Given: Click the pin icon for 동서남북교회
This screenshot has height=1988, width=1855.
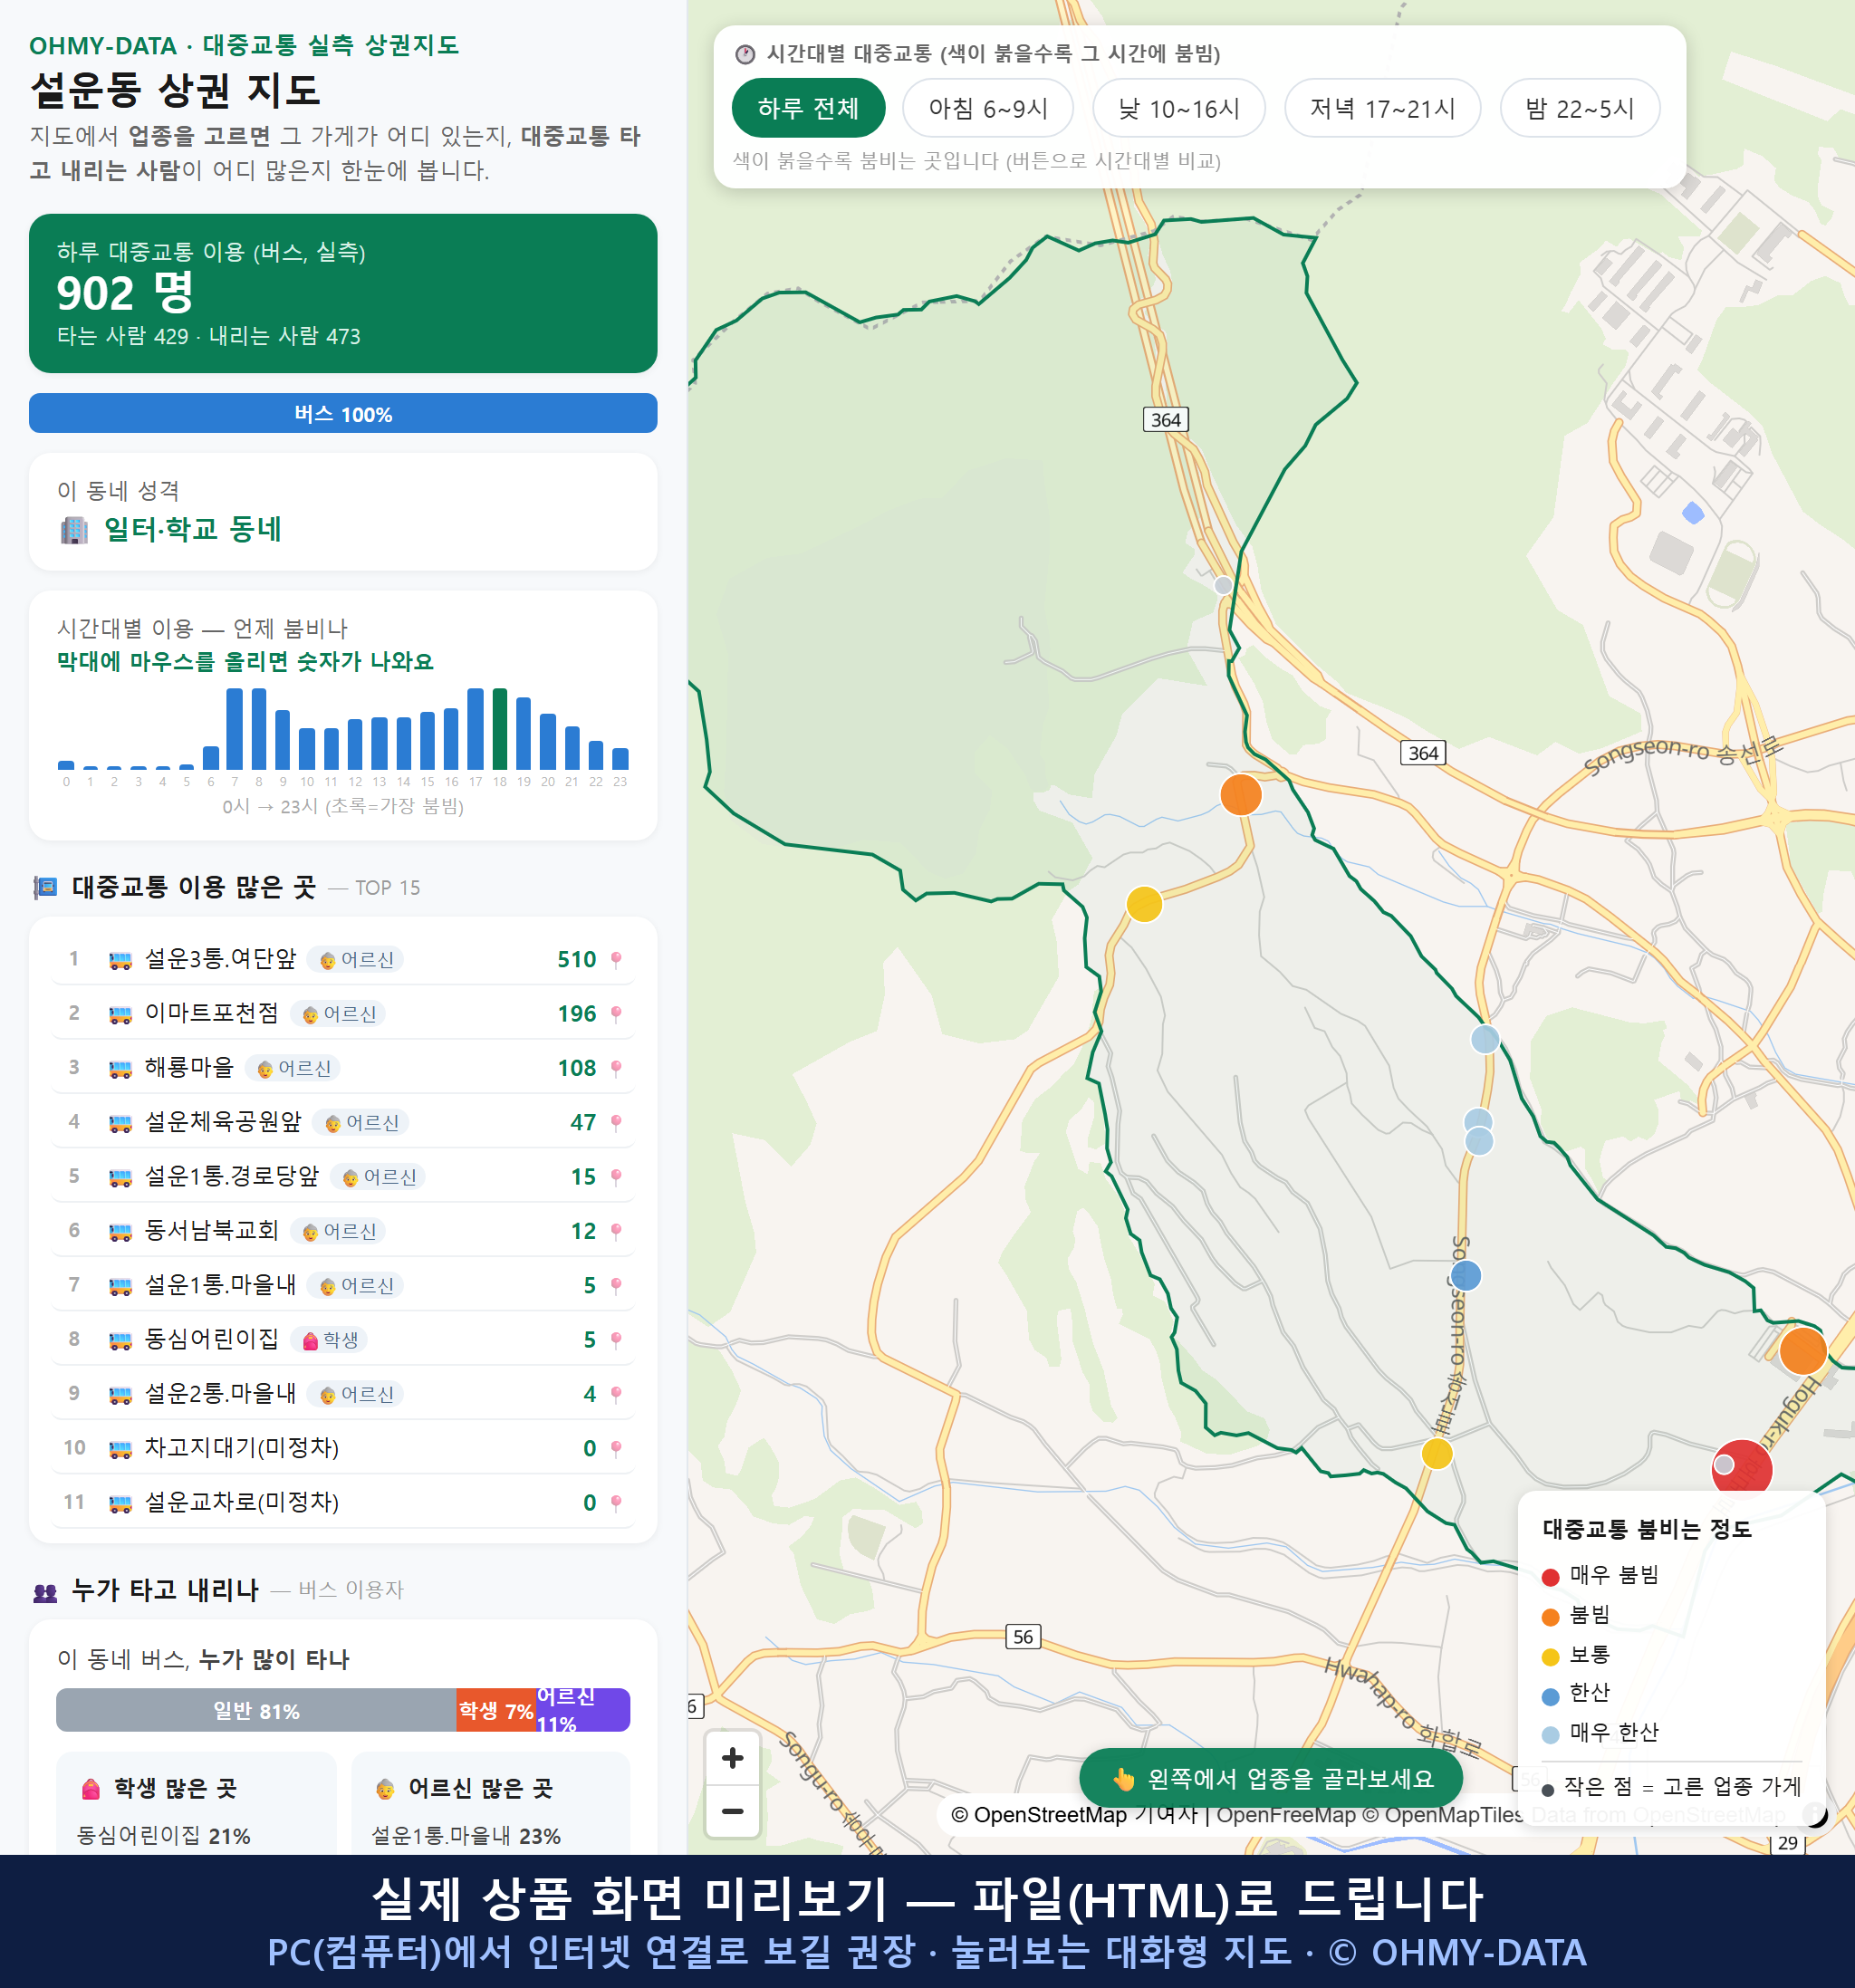Looking at the screenshot, I should coord(616,1231).
